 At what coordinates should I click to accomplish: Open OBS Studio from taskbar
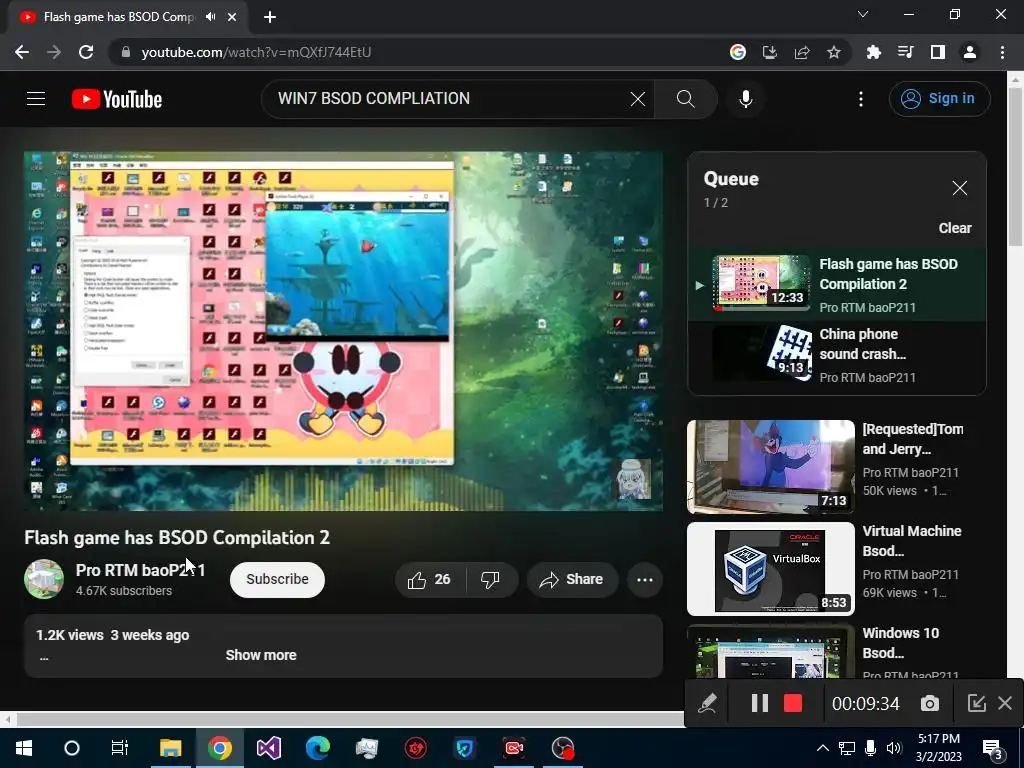pyautogui.click(x=563, y=748)
